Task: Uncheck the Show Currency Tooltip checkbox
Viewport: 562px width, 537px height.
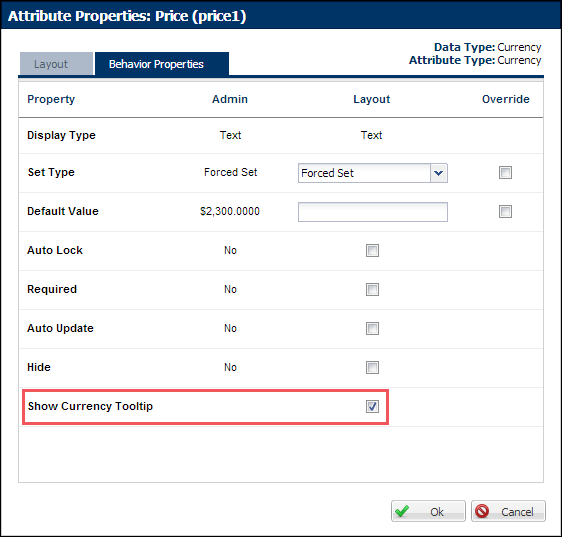Action: (372, 407)
